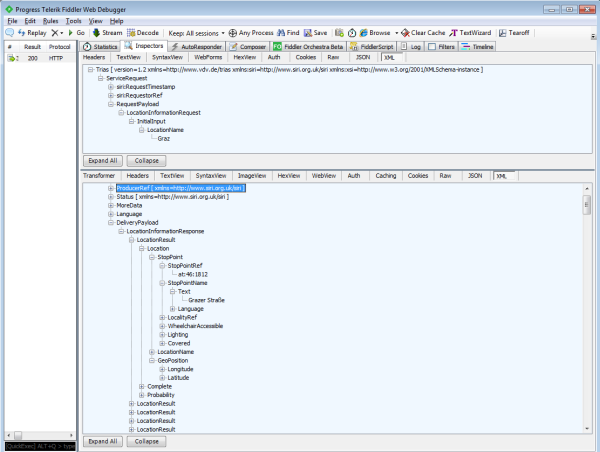Click the Tearoff button

tap(514, 33)
